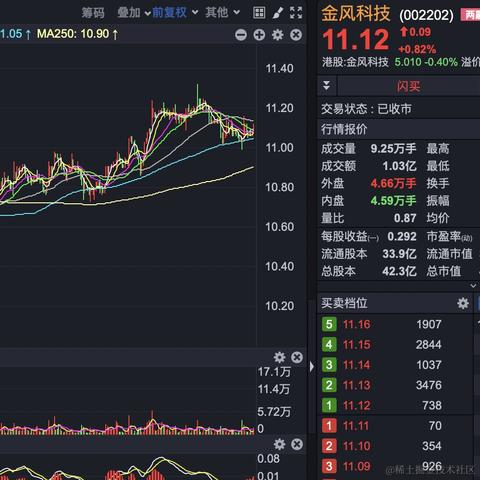Click buy level 2 volume 354

click(x=432, y=446)
